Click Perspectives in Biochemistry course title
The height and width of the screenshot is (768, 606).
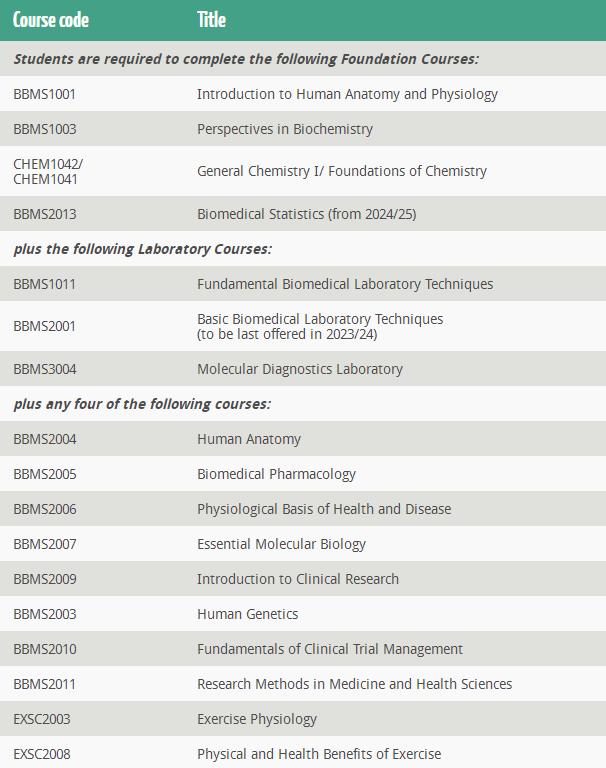click(x=285, y=129)
